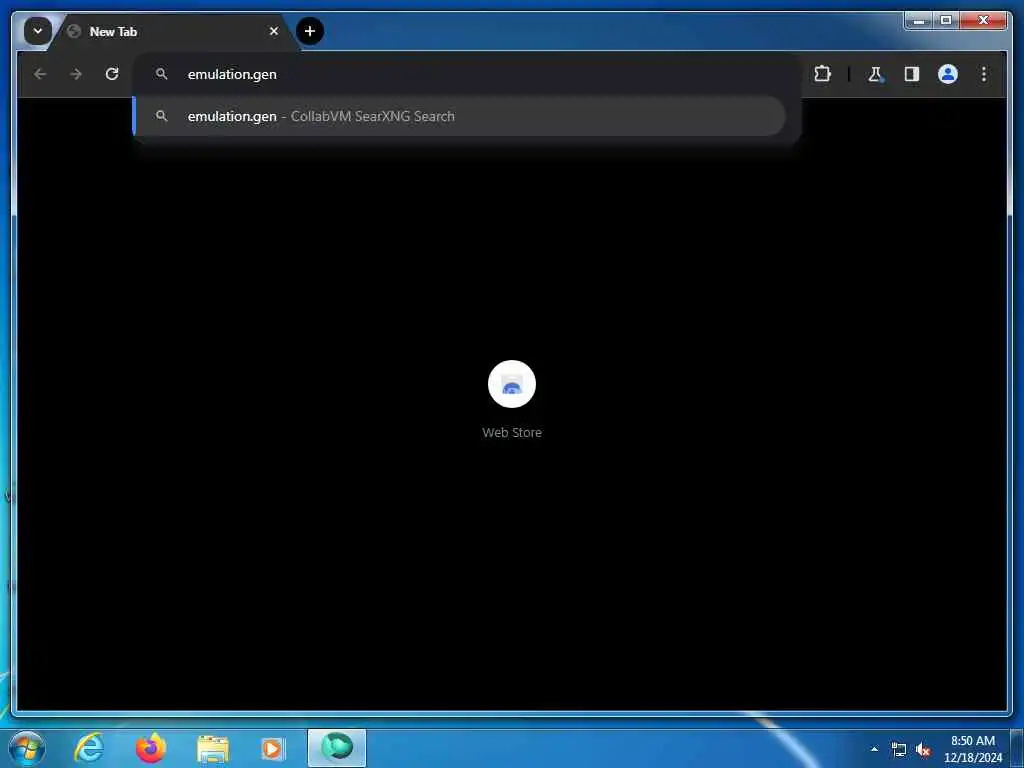Toggle the side panel icon
The image size is (1024, 768).
[912, 74]
